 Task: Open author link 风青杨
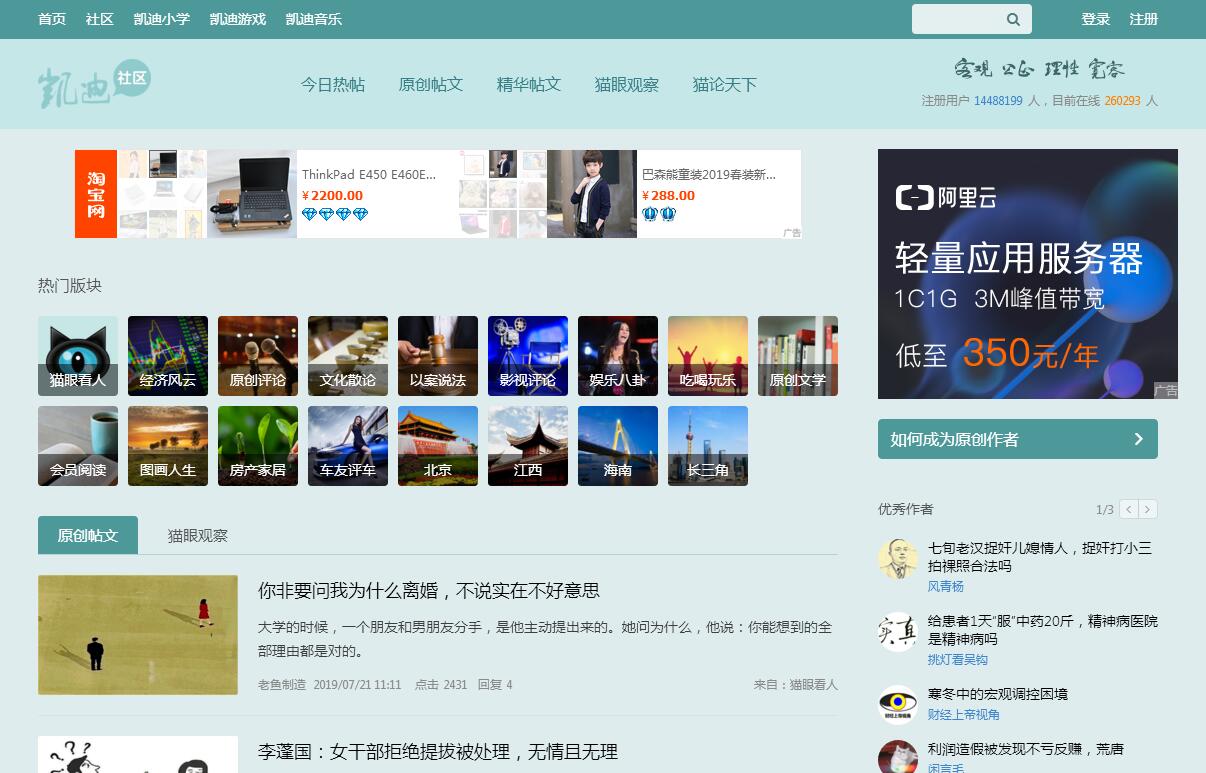click(945, 587)
